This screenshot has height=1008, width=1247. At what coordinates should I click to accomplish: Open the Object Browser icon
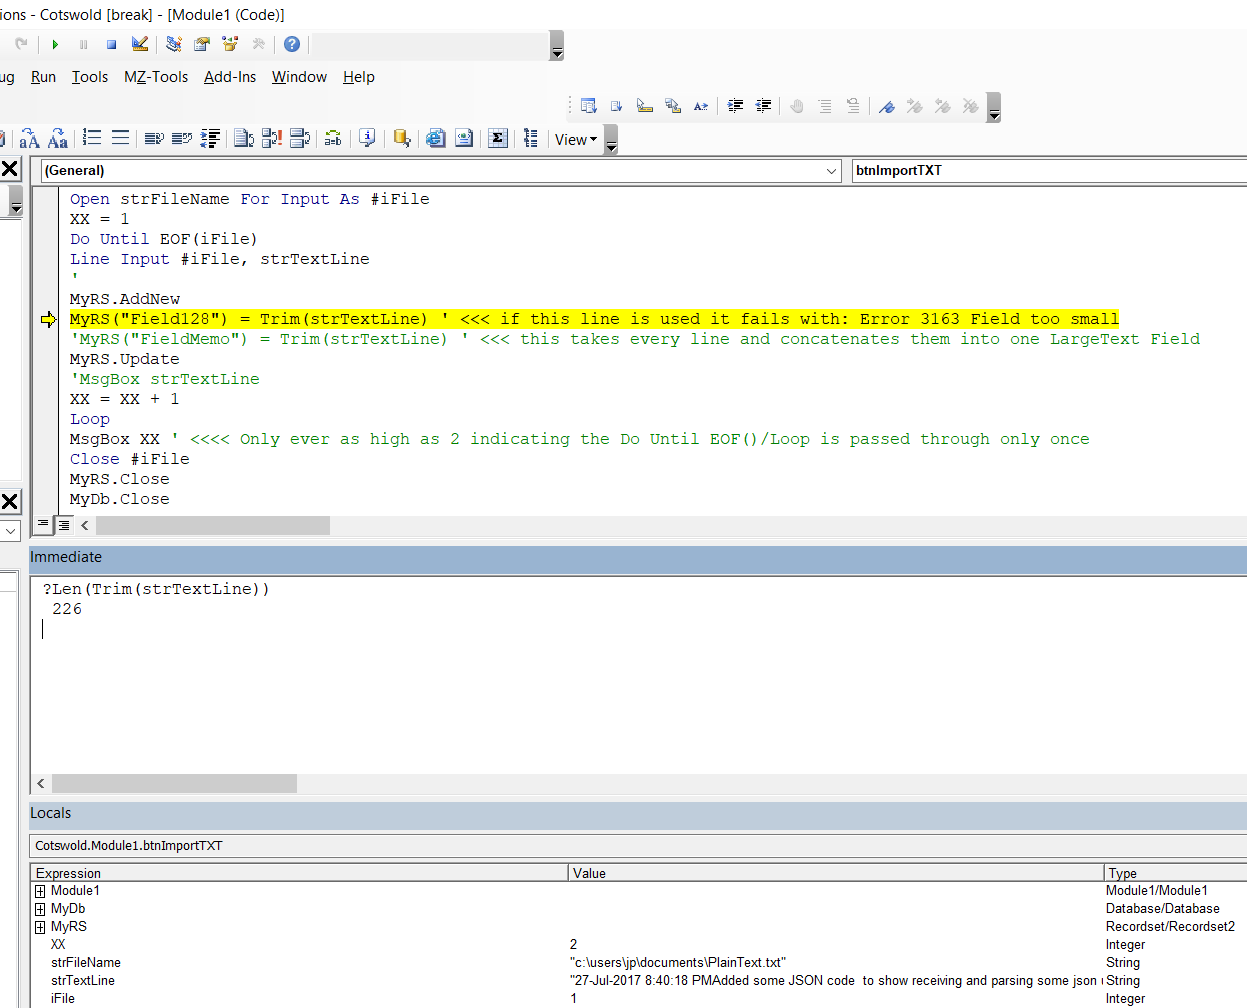[230, 44]
